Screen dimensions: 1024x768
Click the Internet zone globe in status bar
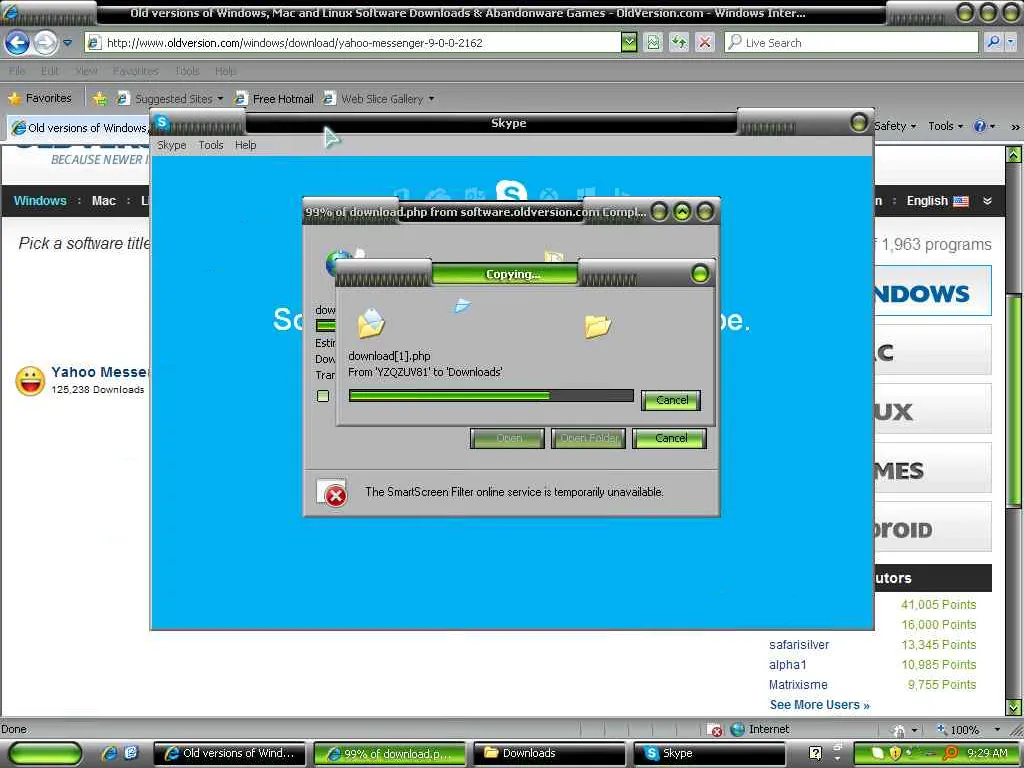[737, 729]
